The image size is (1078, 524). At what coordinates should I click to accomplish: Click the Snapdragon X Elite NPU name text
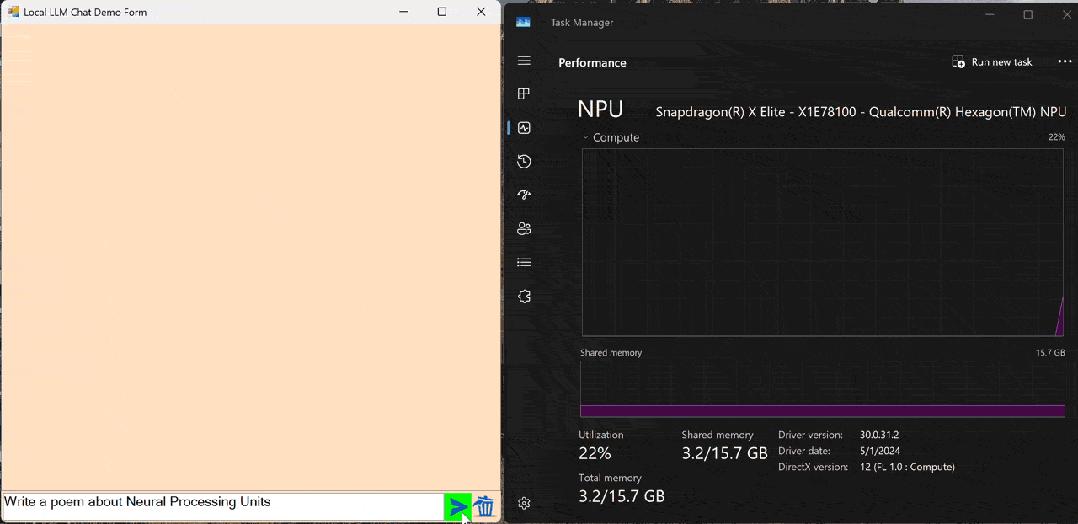click(861, 111)
